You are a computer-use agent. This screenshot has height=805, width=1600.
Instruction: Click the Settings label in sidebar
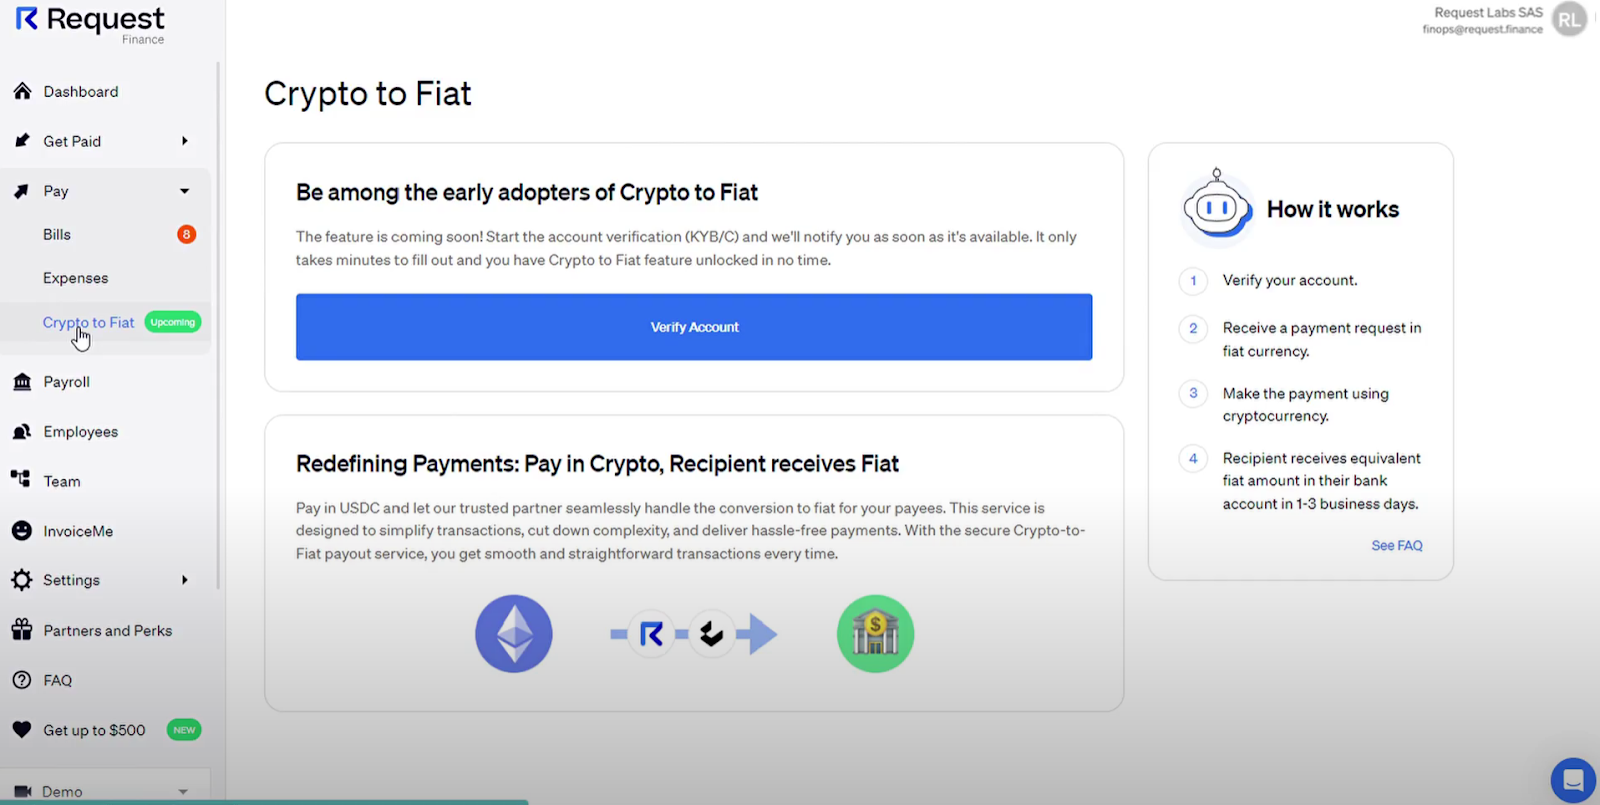pyautogui.click(x=71, y=580)
